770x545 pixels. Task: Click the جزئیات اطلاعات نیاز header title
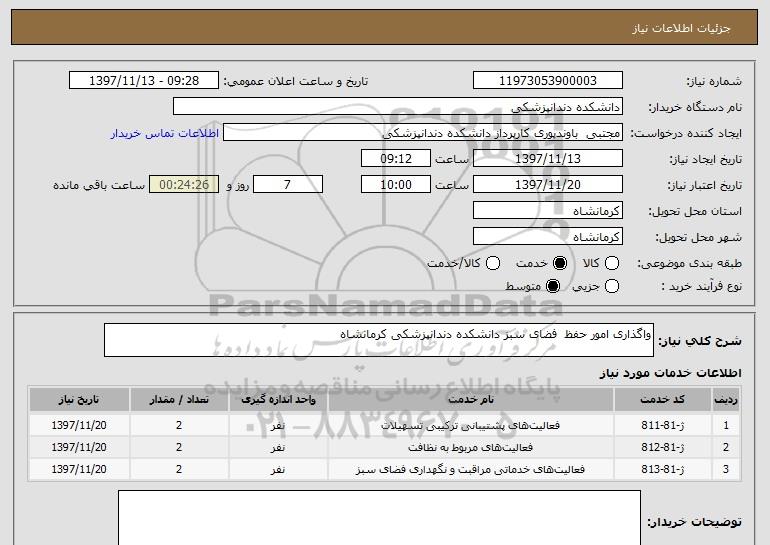click(681, 28)
